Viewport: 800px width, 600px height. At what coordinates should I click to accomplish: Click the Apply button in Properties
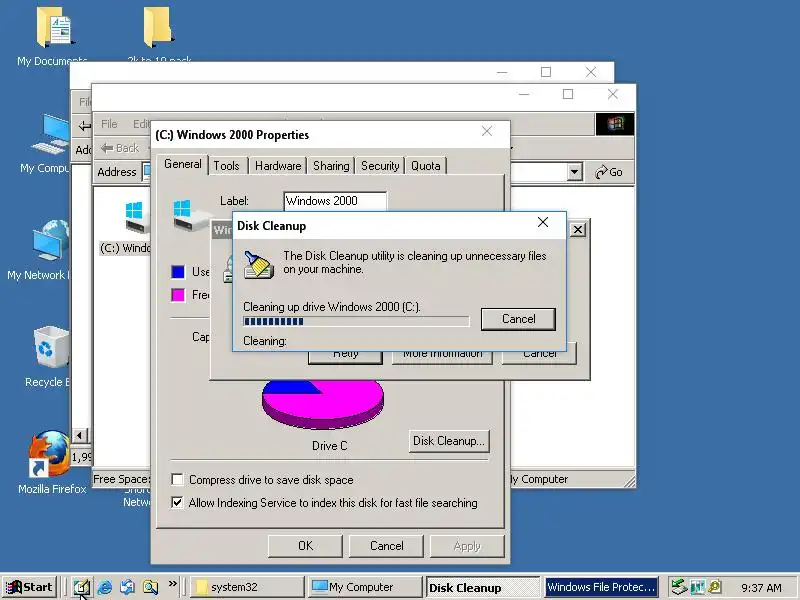(x=467, y=546)
